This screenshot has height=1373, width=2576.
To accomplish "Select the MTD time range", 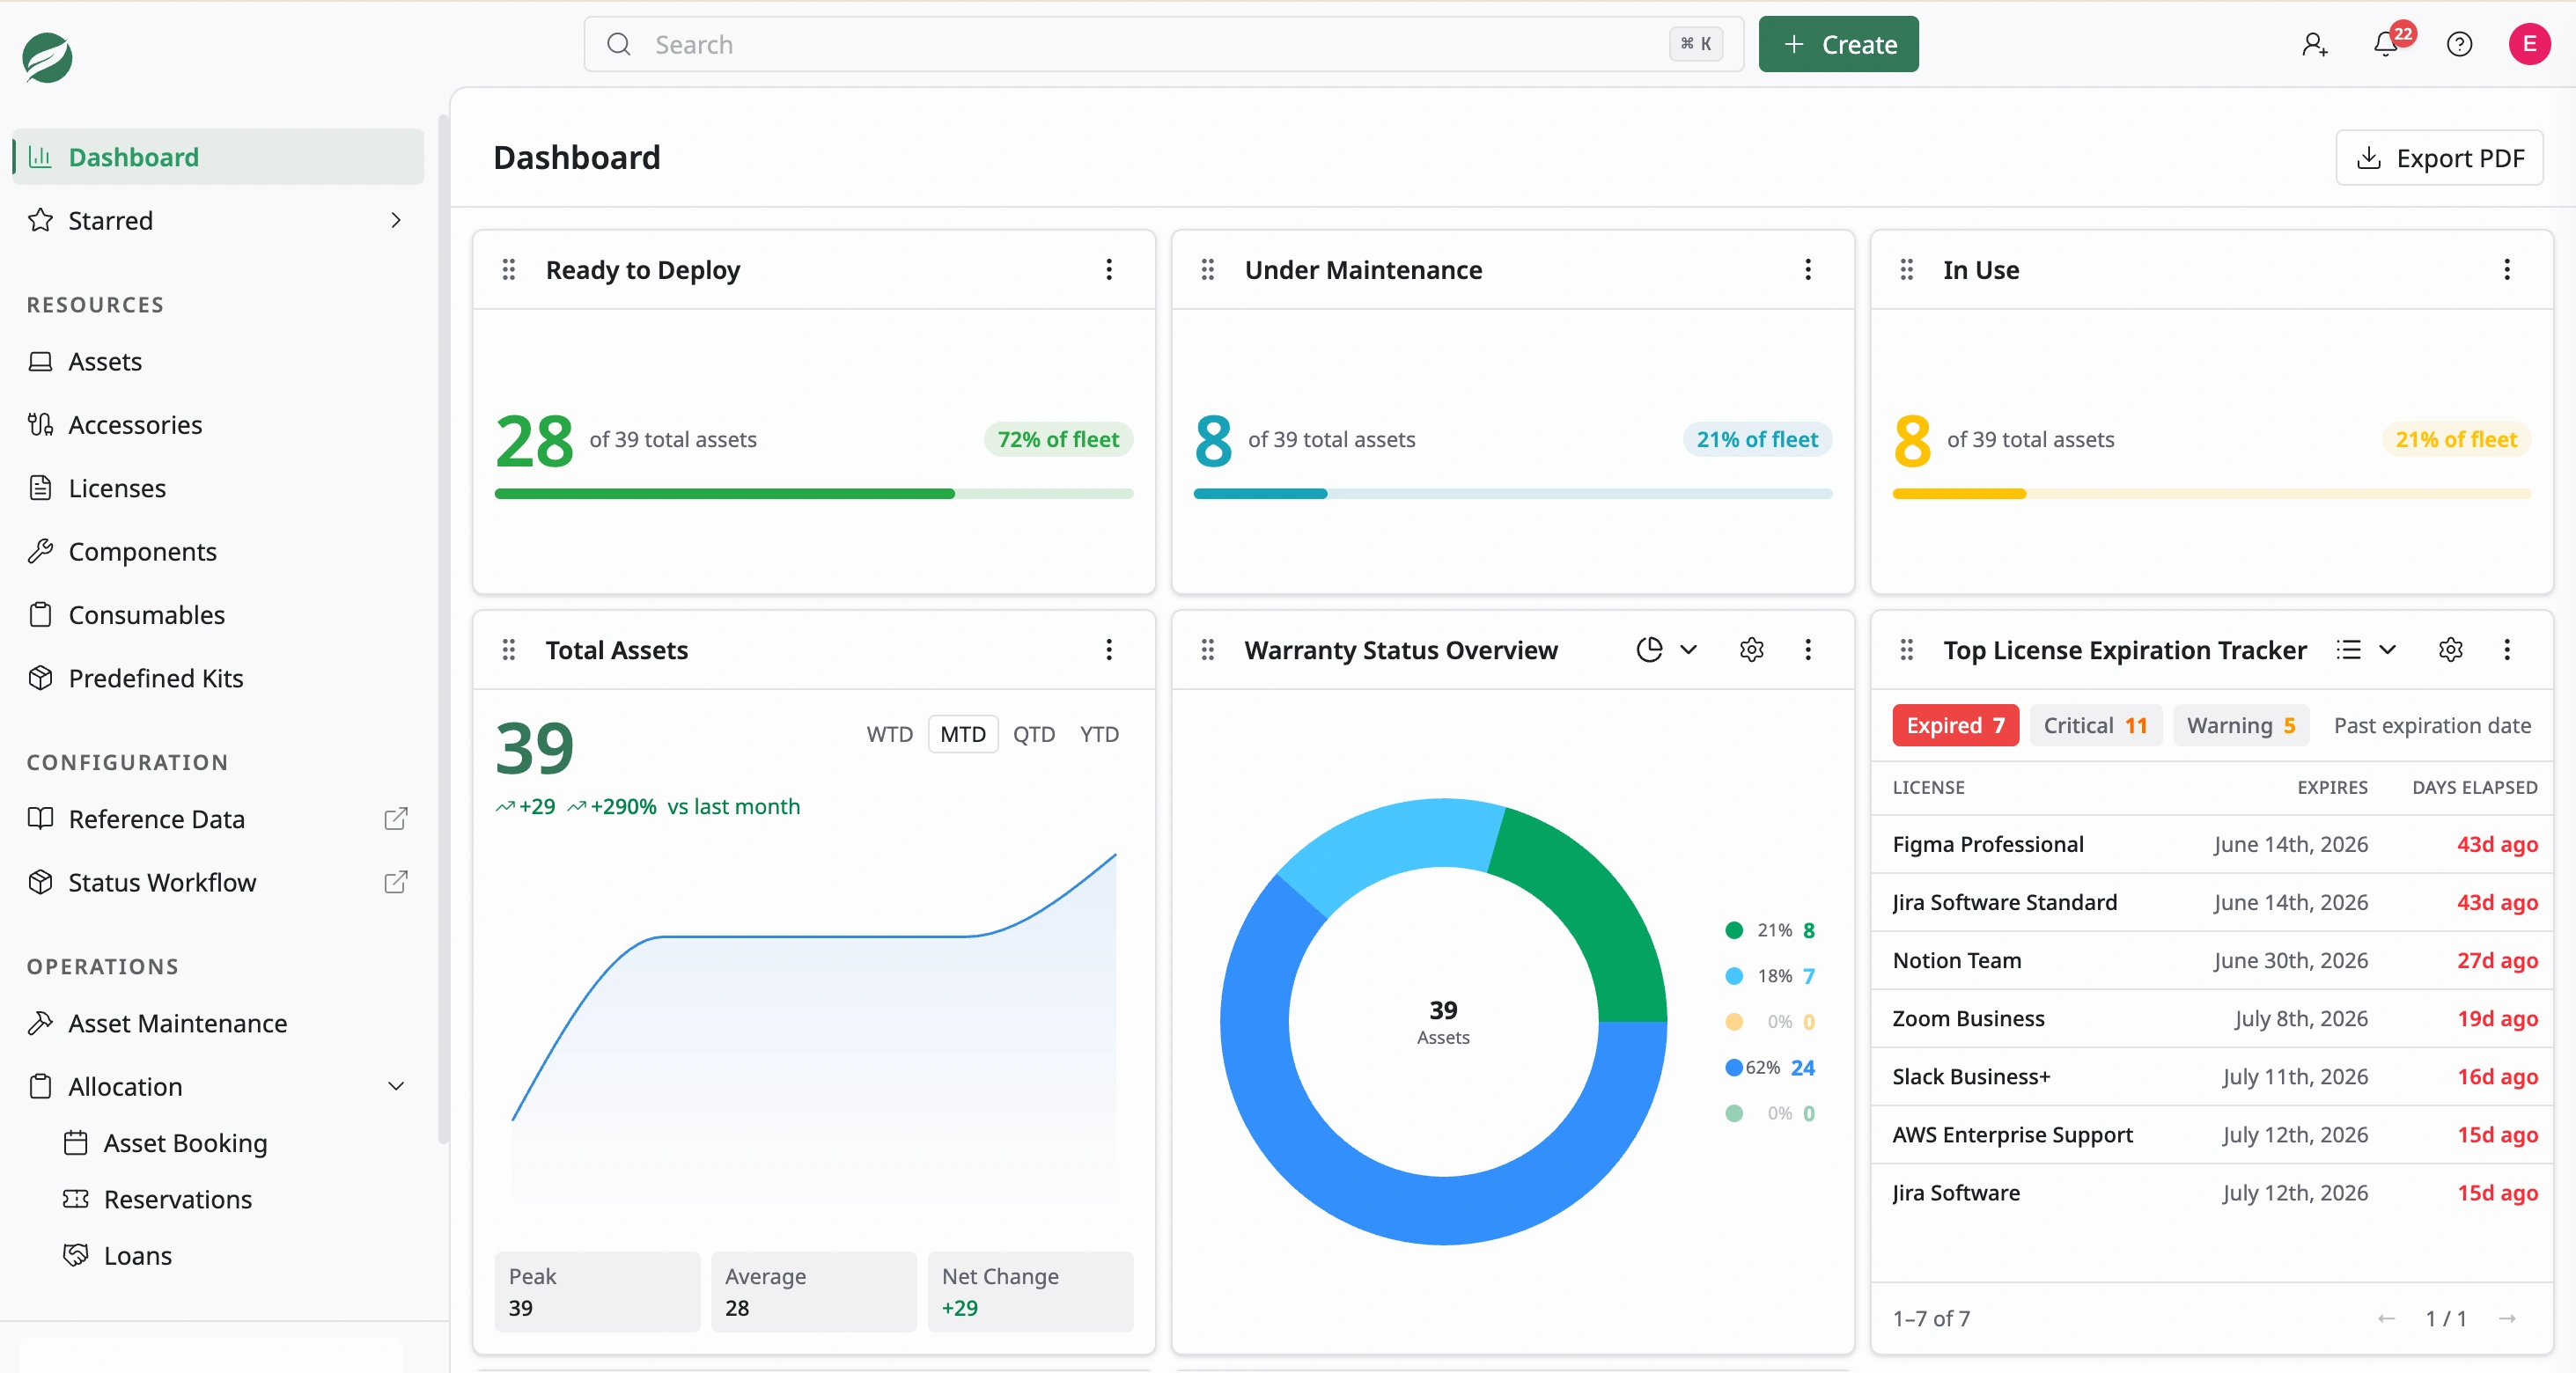I will [x=963, y=734].
